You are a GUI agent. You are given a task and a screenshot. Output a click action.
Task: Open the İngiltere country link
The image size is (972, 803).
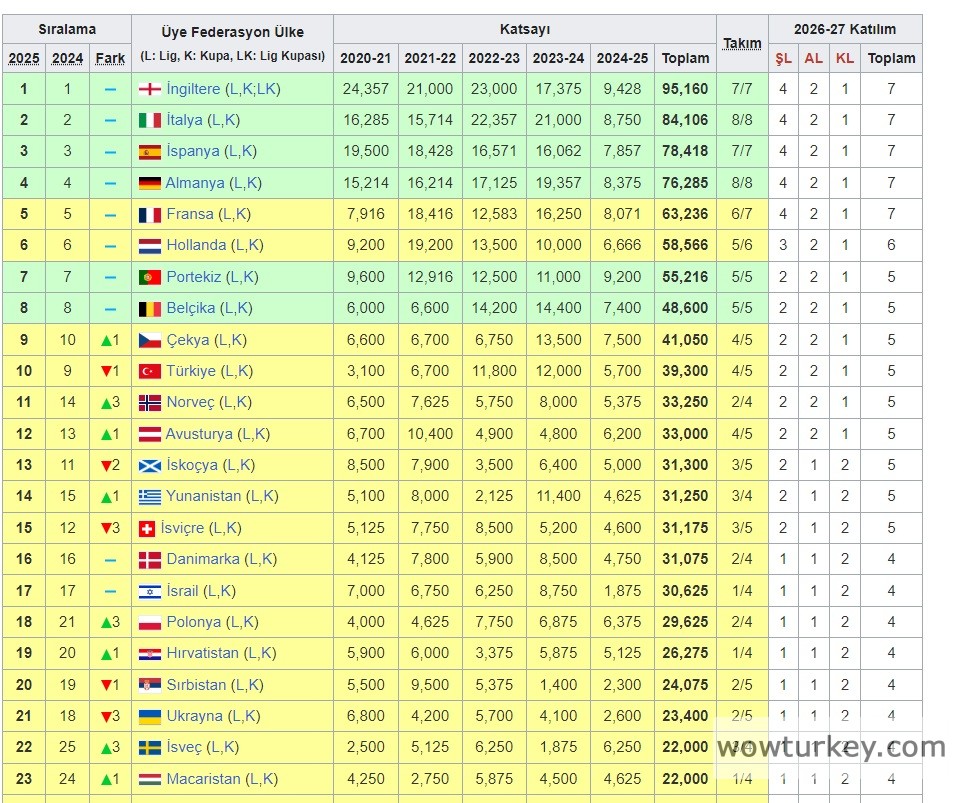[x=194, y=89]
